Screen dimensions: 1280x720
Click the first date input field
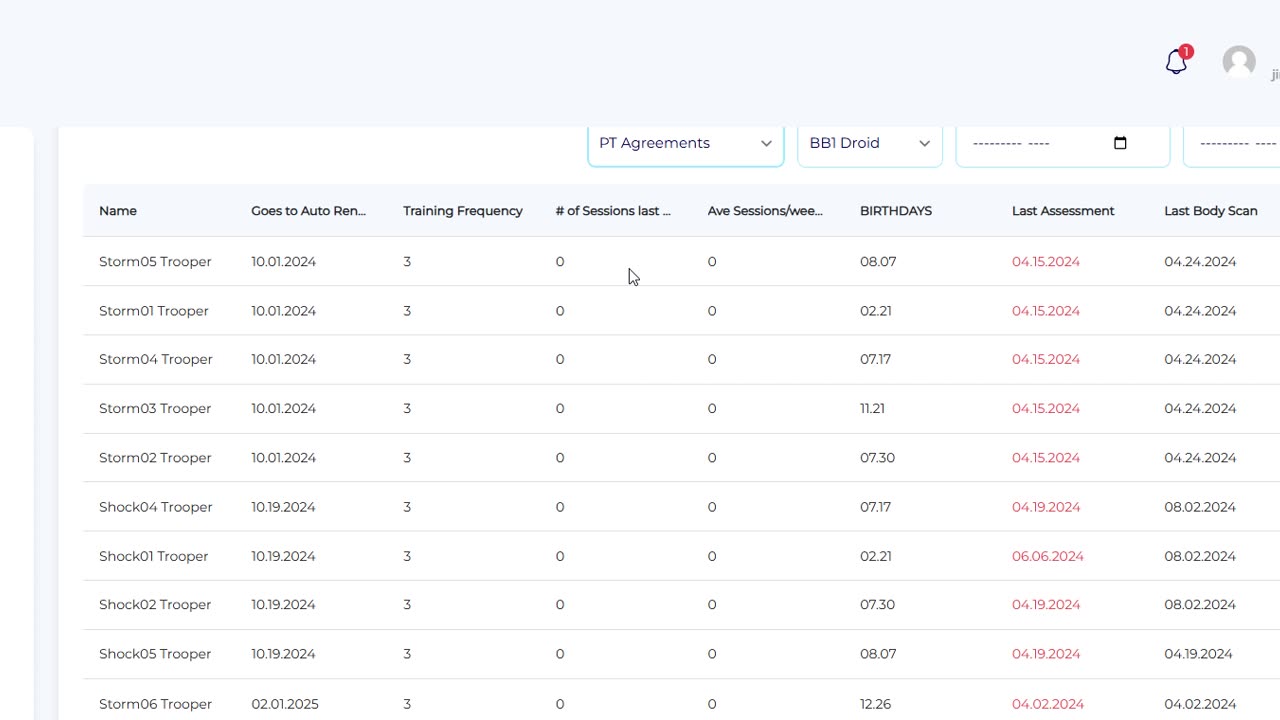(1063, 143)
